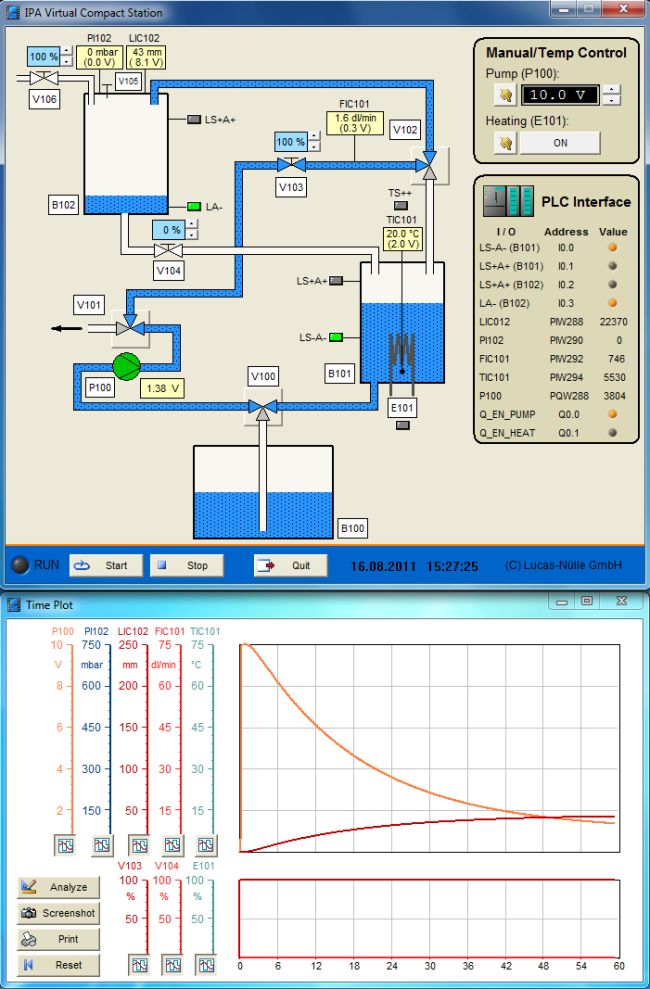This screenshot has width=650, height=989.
Task: Click the V106 inlet valve symbol
Action: pos(44,78)
